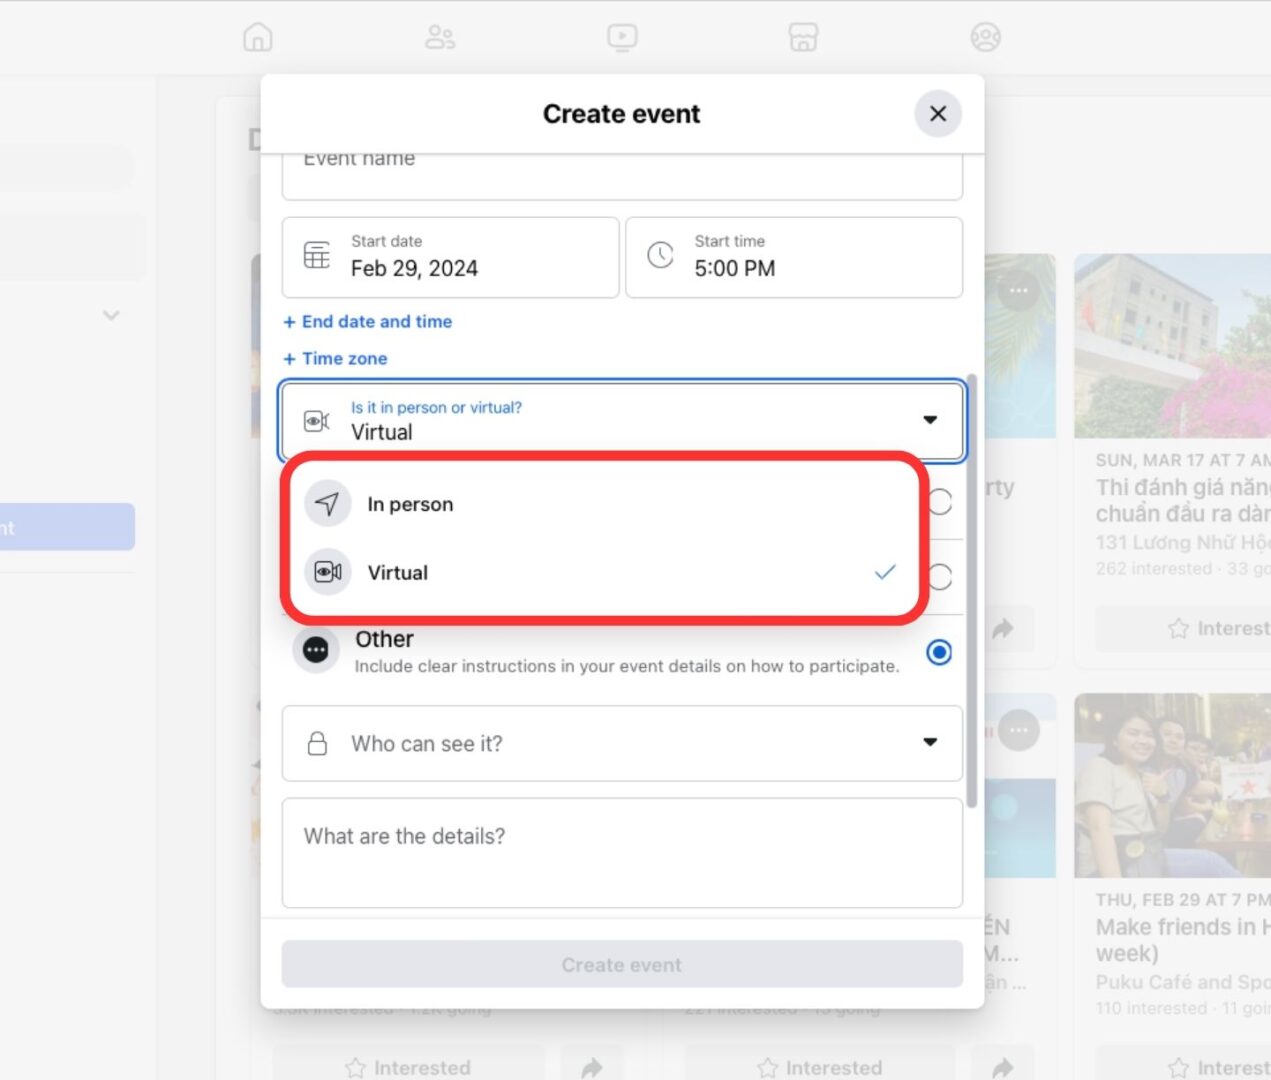This screenshot has width=1271, height=1080.
Task: Open the Start date field Feb 29, 2024
Action: click(x=450, y=257)
